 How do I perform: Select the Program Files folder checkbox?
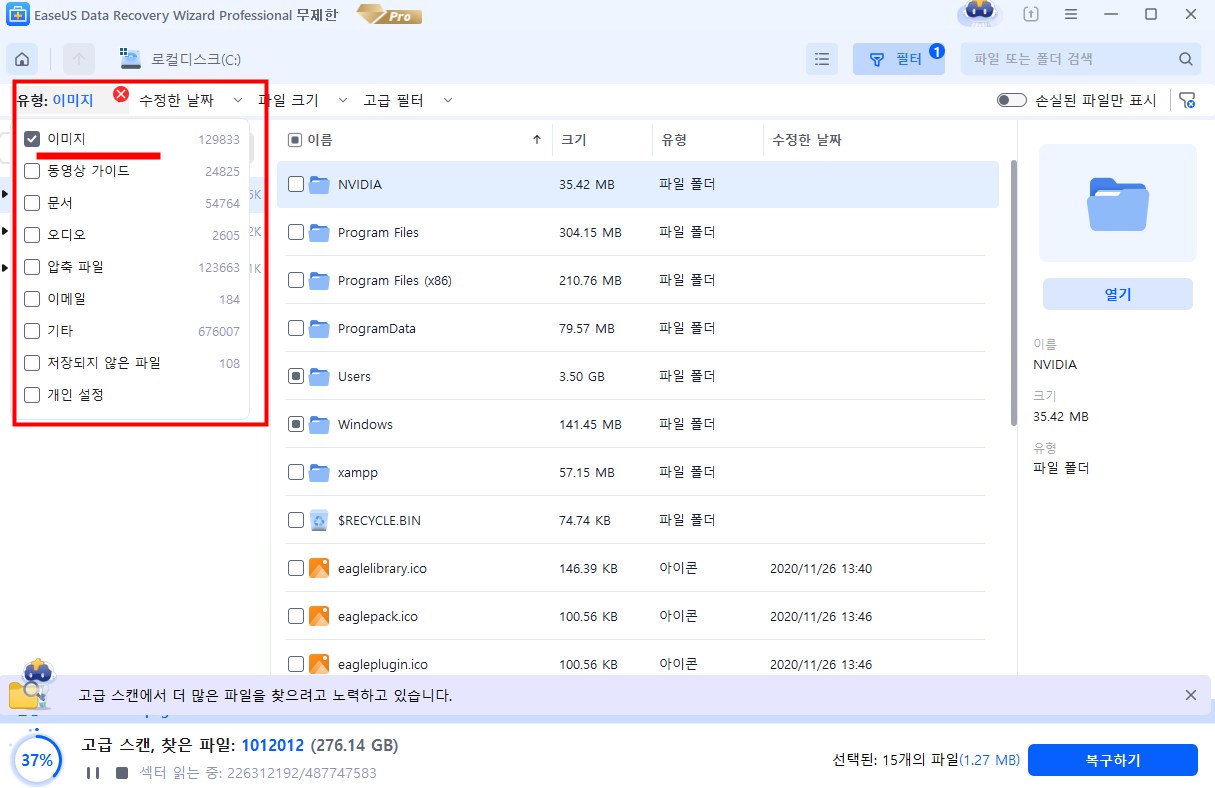click(x=295, y=232)
